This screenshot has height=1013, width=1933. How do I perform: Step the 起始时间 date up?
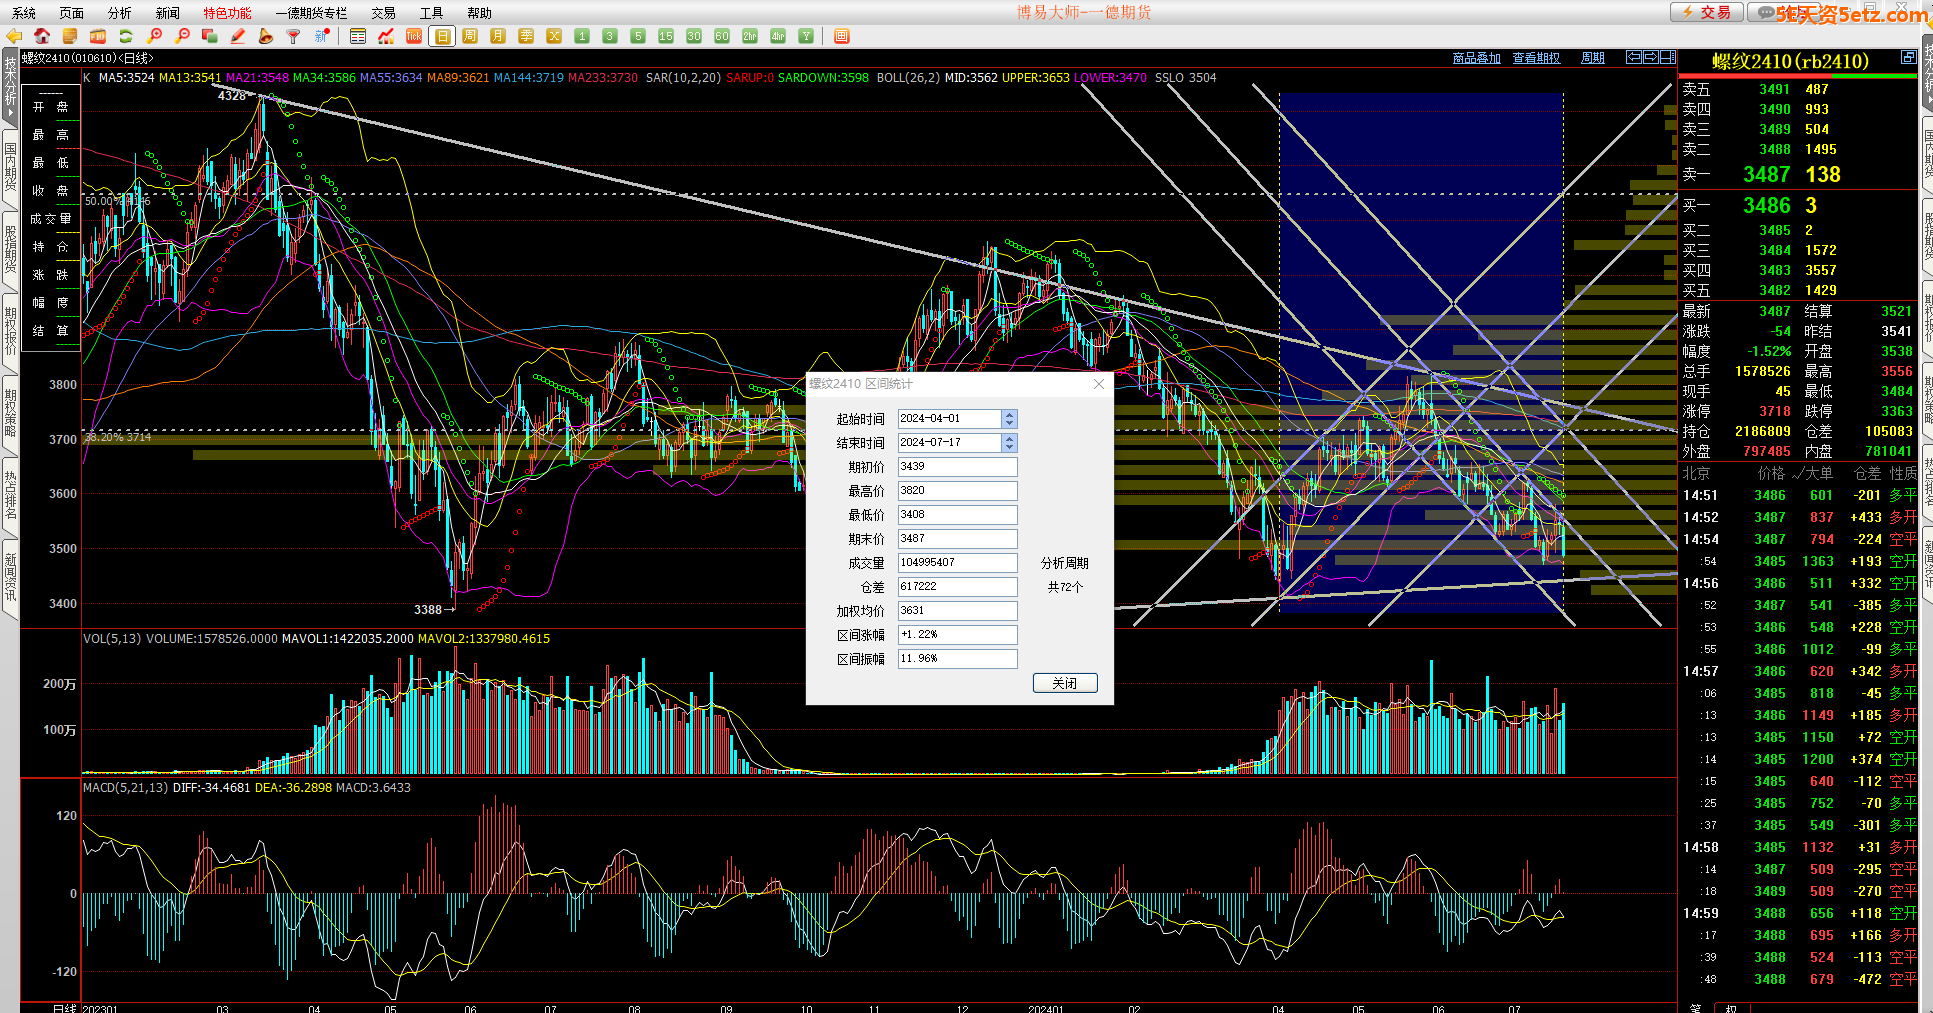click(x=1009, y=414)
